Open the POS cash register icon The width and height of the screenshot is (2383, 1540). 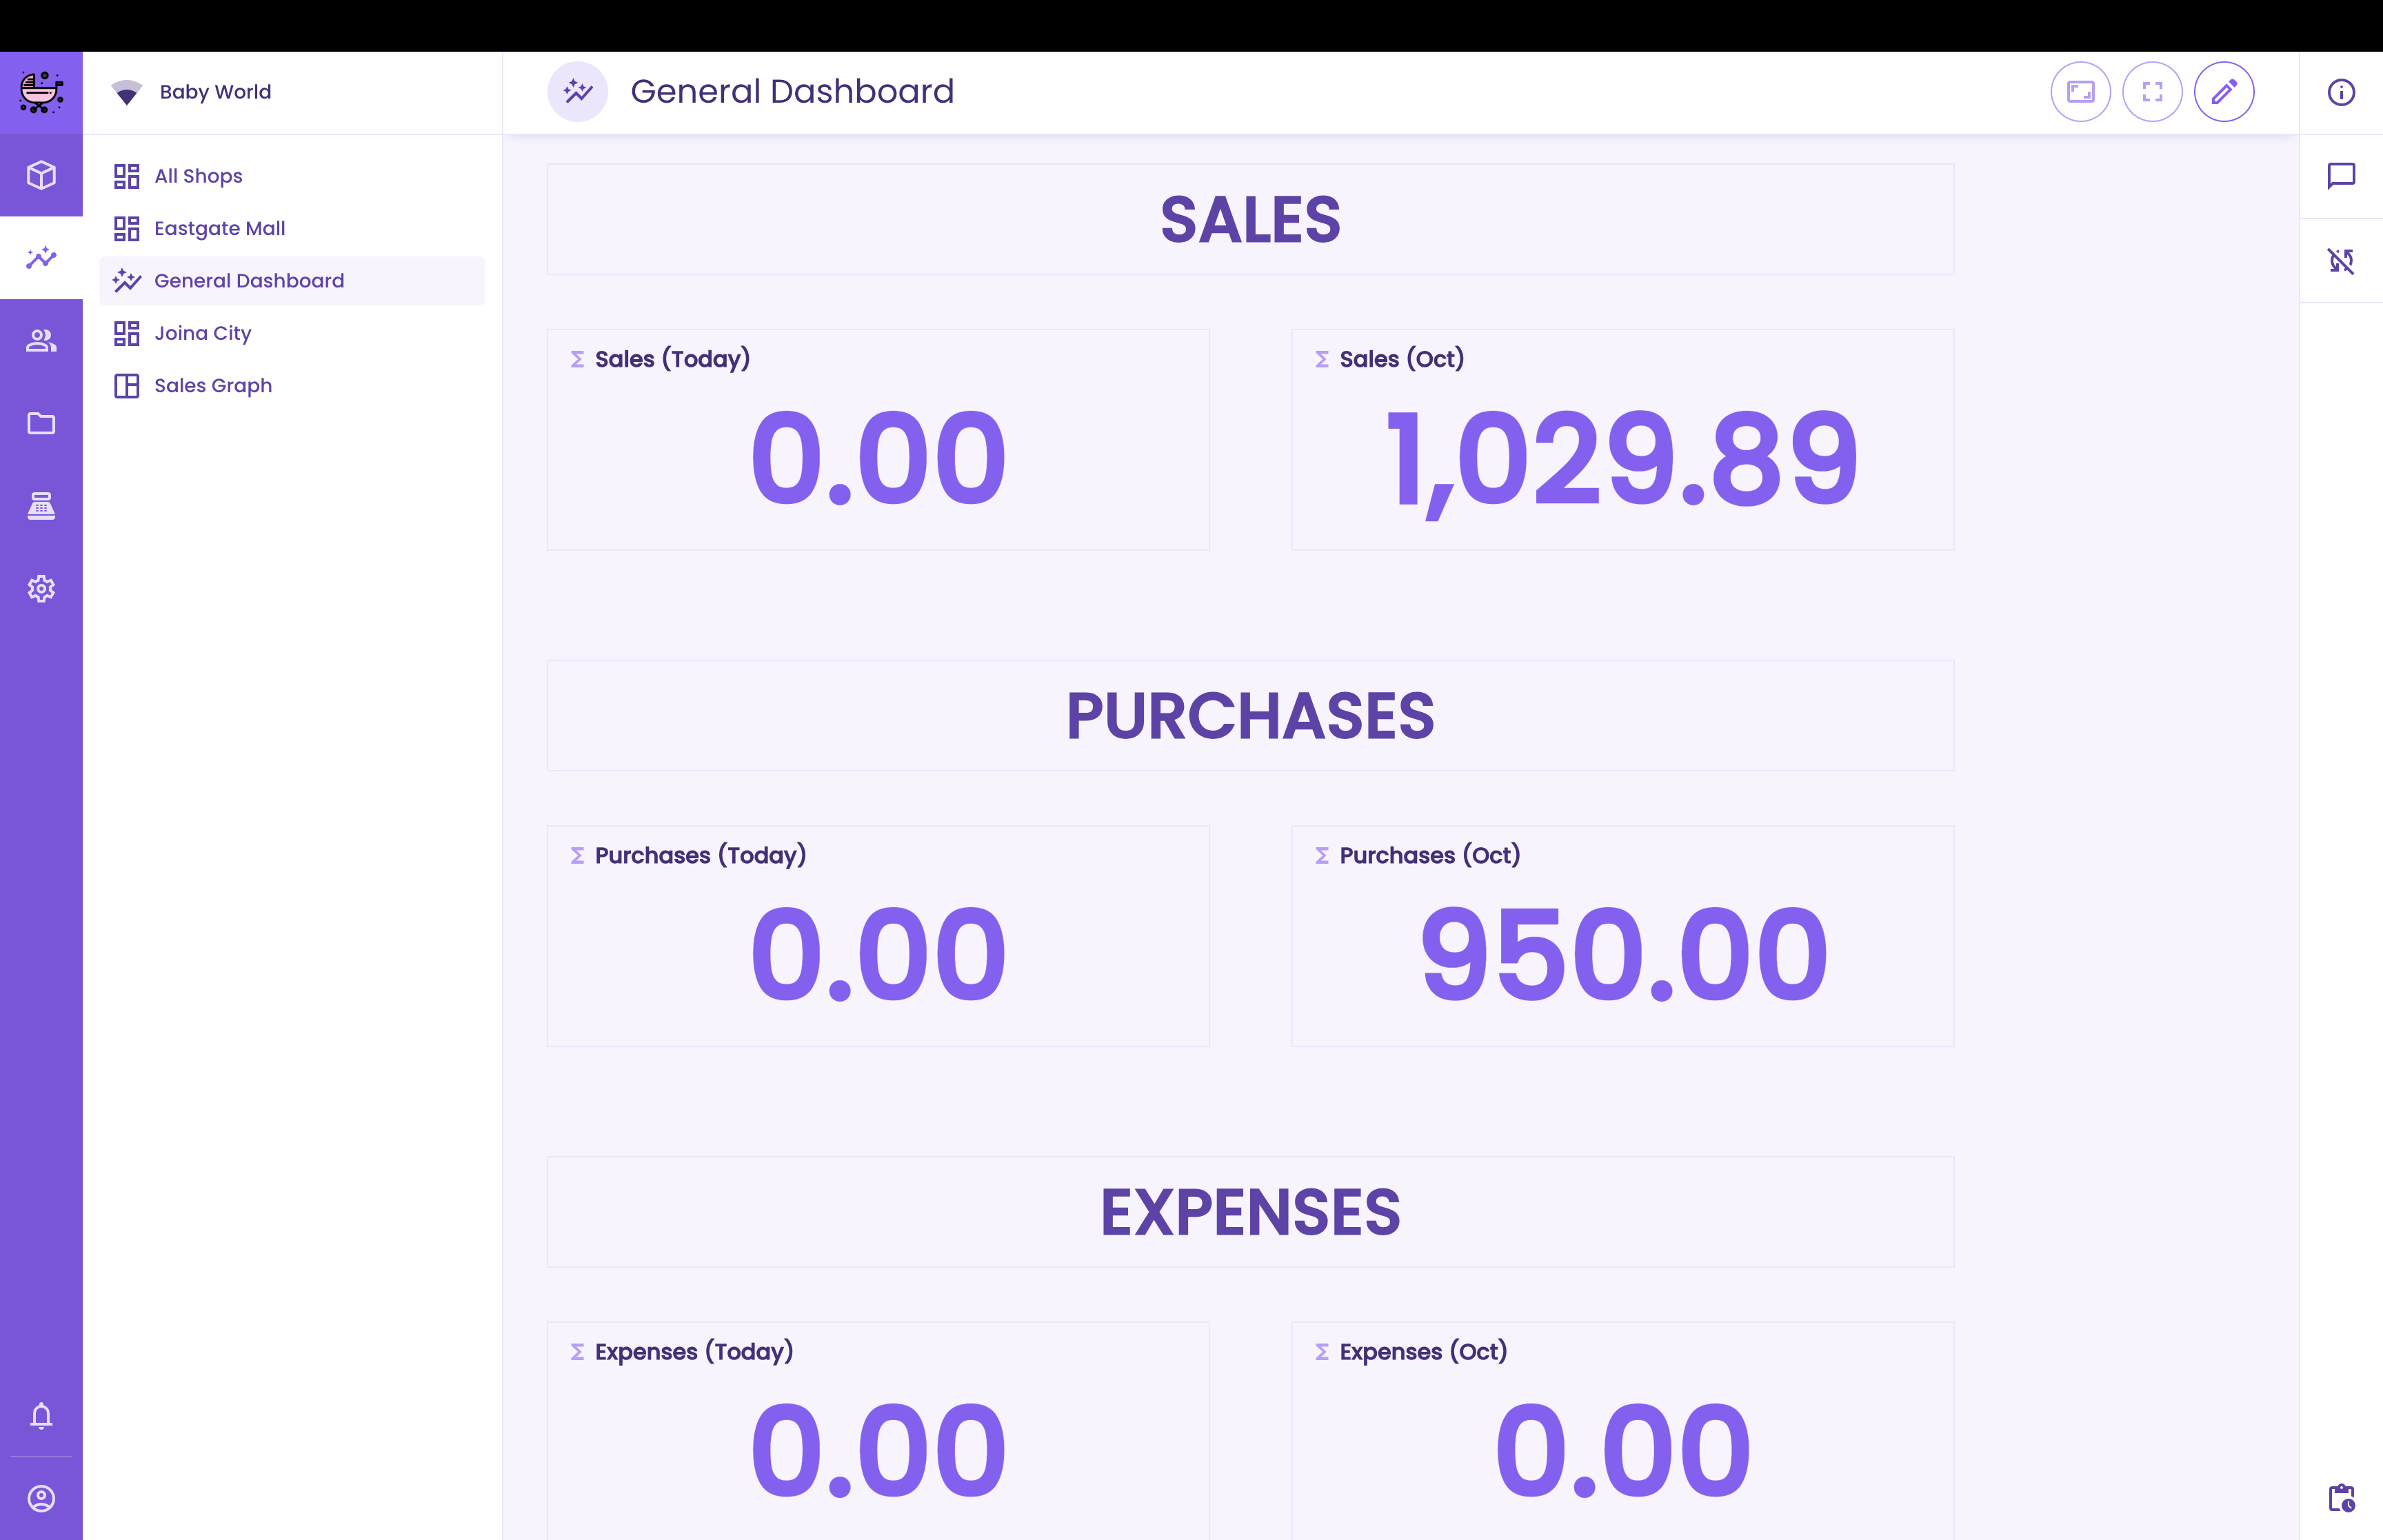click(41, 506)
